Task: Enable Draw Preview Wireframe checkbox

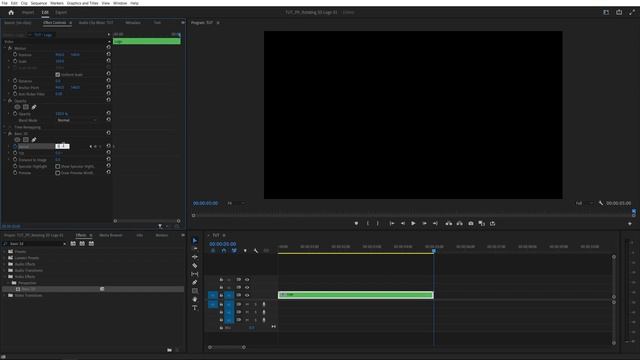Action: pyautogui.click(x=58, y=173)
